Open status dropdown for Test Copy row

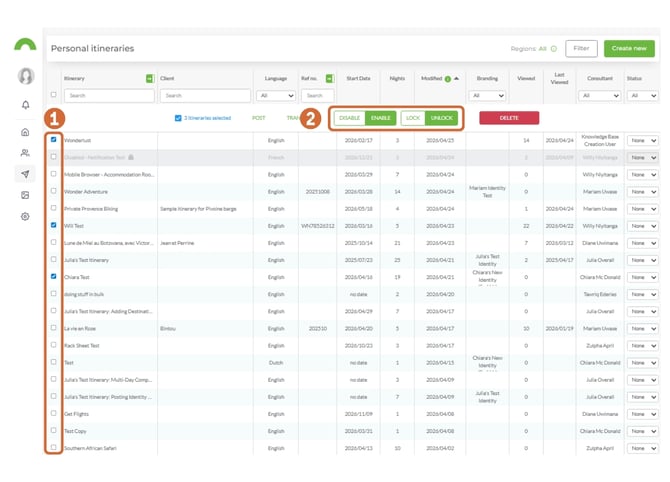tap(642, 431)
